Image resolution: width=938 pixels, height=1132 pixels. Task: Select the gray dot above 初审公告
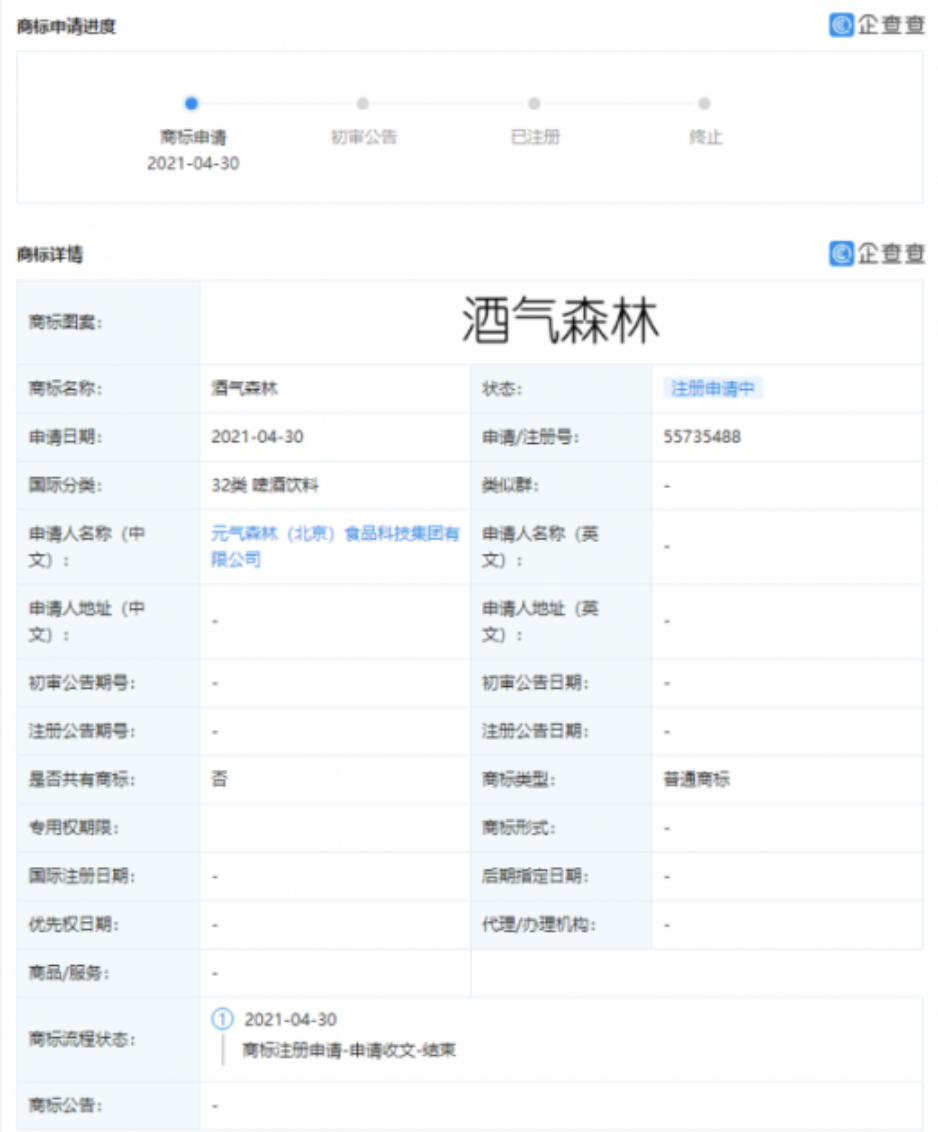(363, 103)
